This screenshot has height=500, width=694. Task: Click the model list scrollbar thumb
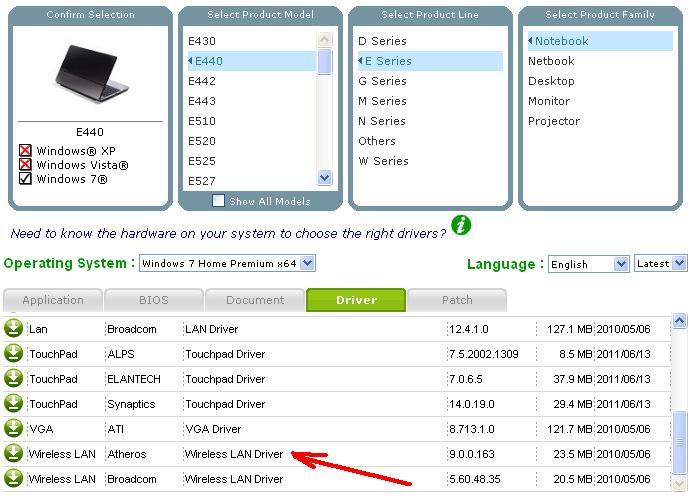(324, 62)
